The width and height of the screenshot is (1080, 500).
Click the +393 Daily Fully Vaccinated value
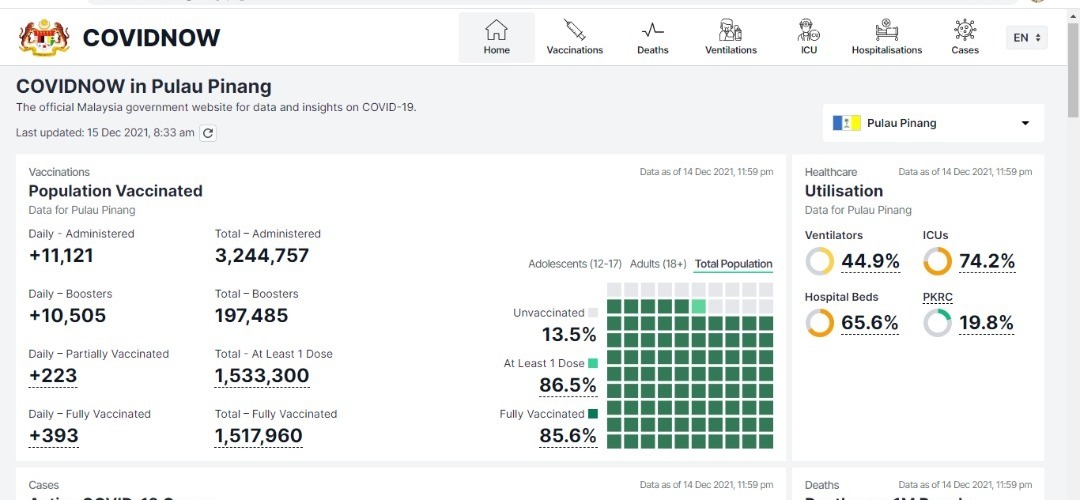pos(54,436)
